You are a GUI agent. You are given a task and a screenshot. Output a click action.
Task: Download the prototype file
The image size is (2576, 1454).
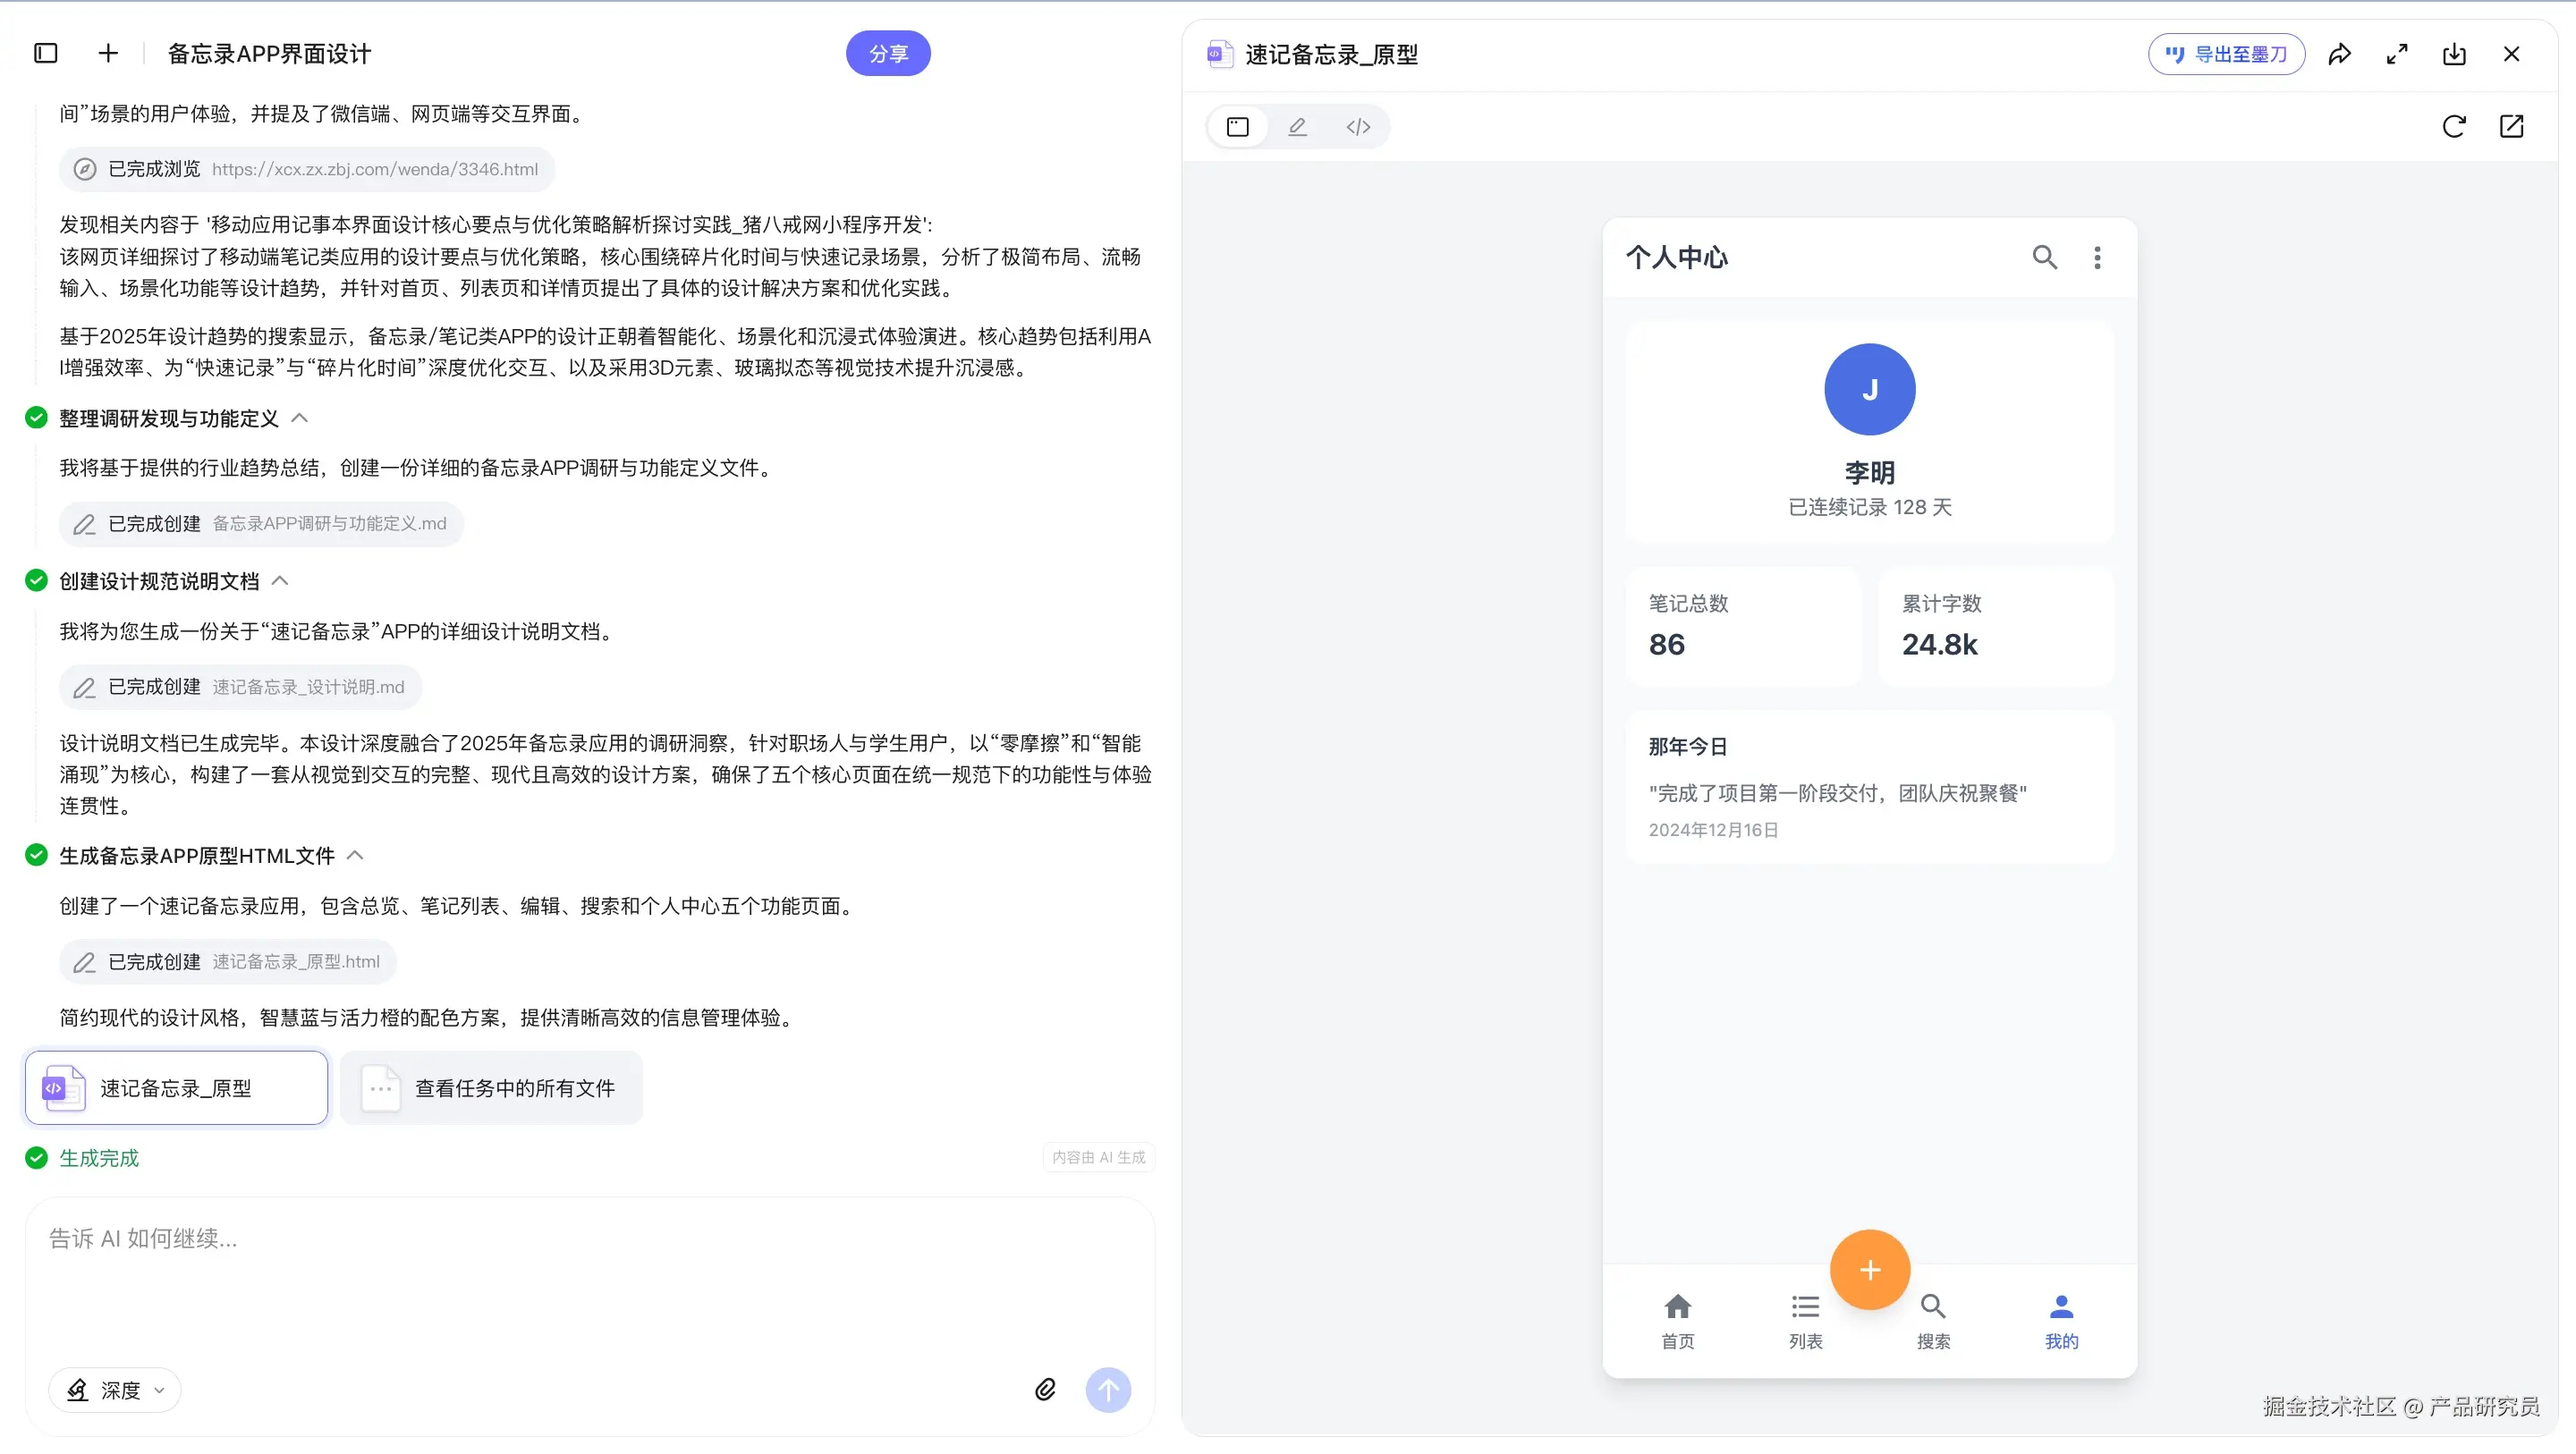click(2454, 54)
